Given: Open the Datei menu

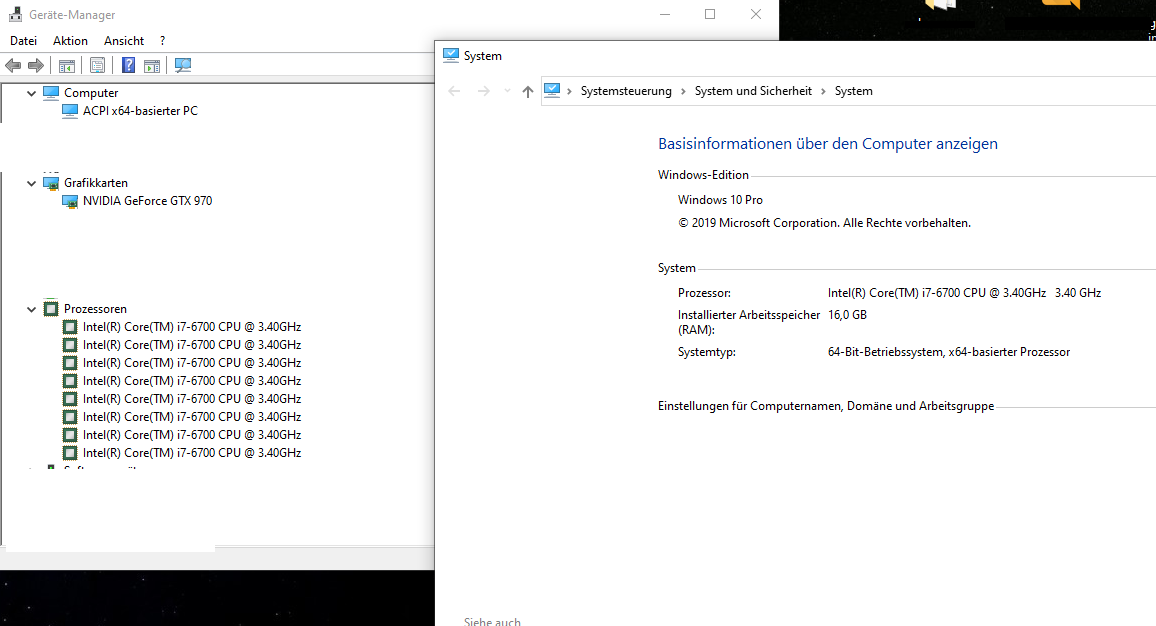Looking at the screenshot, I should point(23,41).
